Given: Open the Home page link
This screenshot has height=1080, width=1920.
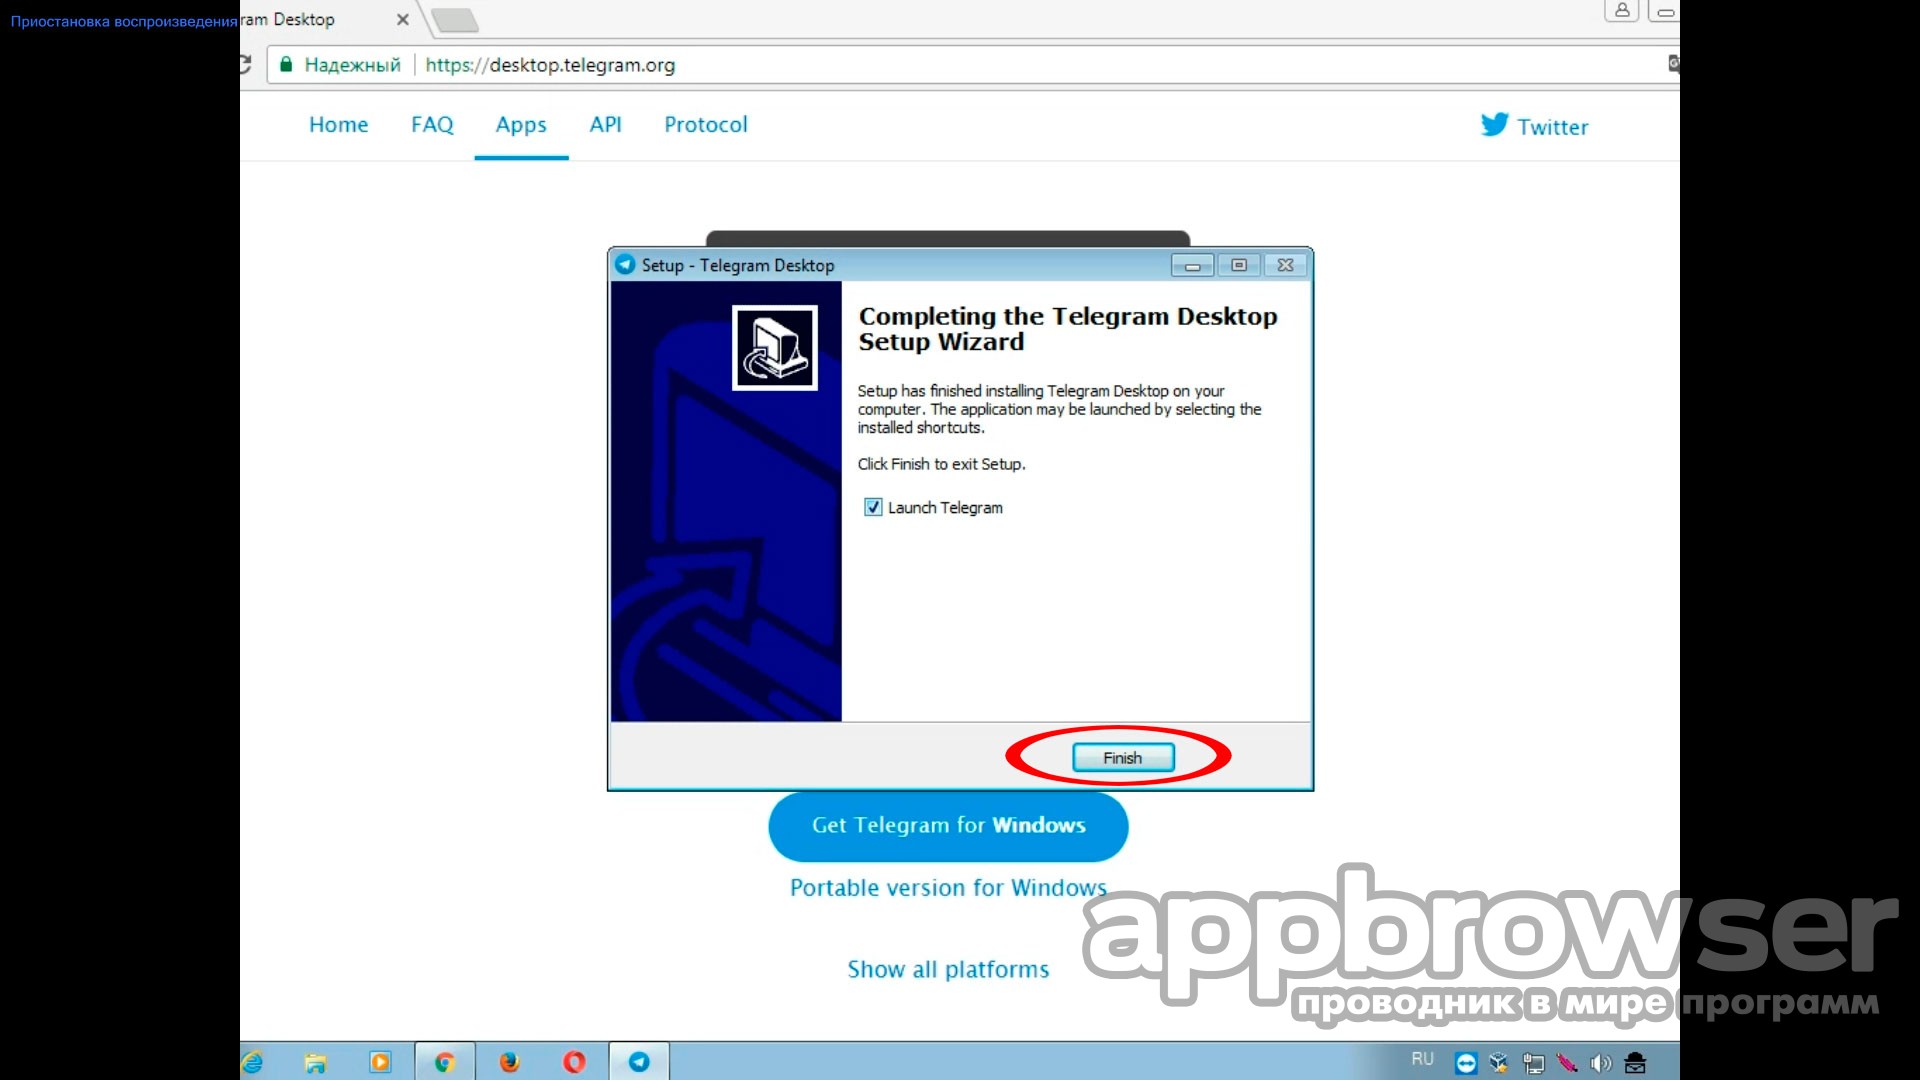Looking at the screenshot, I should tap(338, 125).
